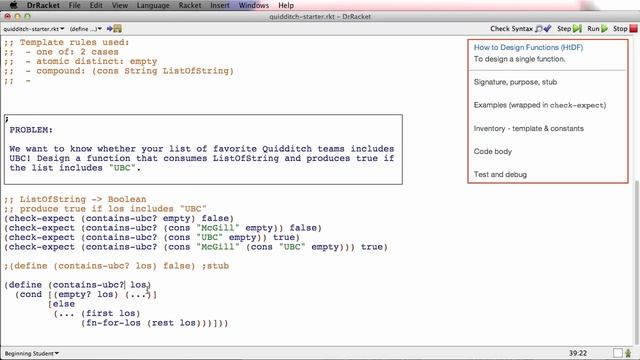Click the garbage-collection square in status bar
The width and height of the screenshot is (640, 360).
[x=618, y=353]
